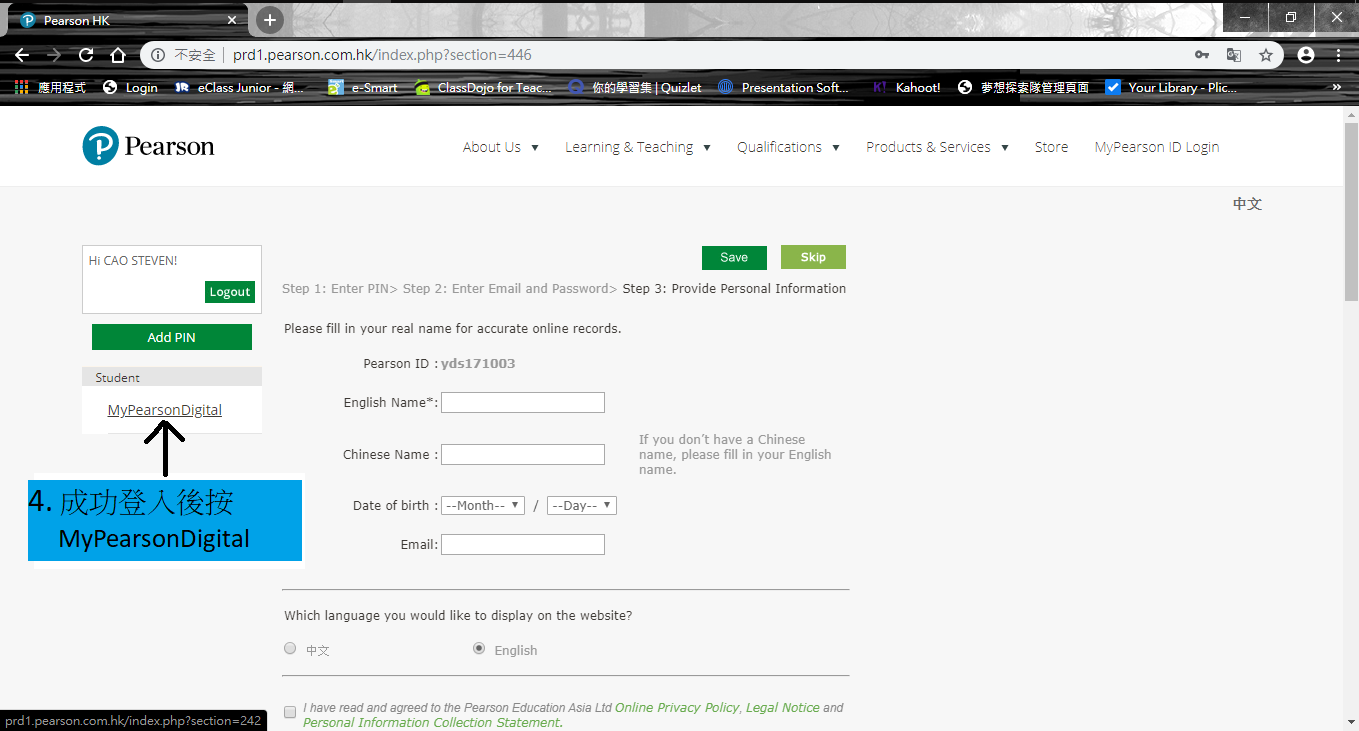The image size is (1359, 731).
Task: Click the Add PIN button
Action: pos(172,337)
